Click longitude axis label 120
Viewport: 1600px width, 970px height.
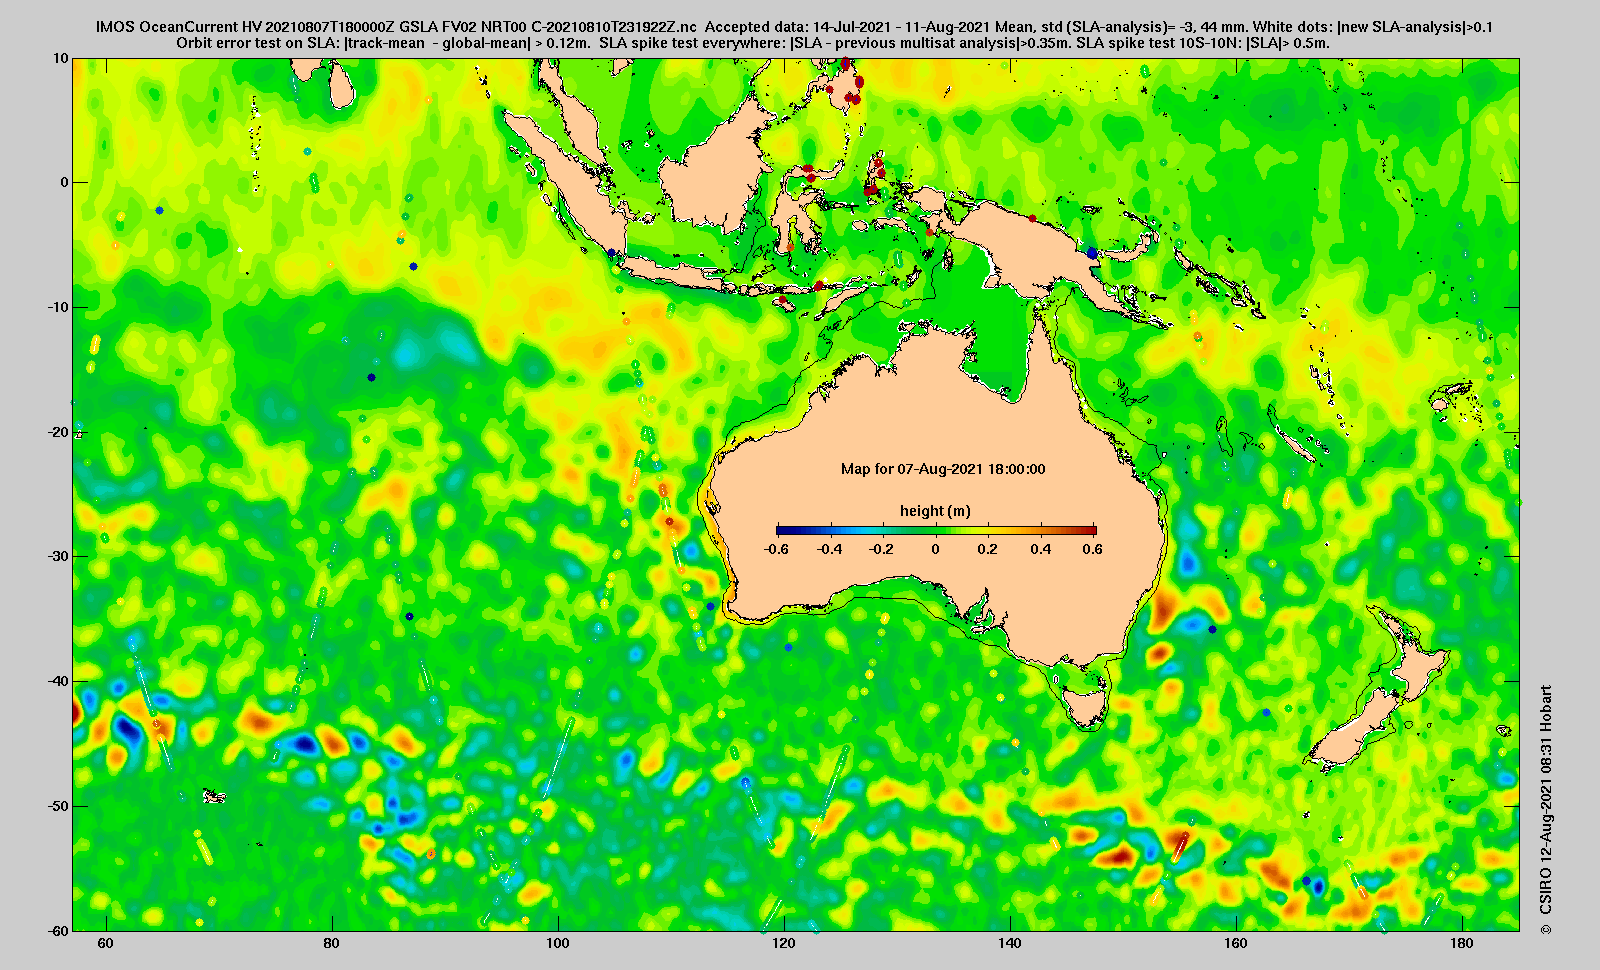pos(784,944)
